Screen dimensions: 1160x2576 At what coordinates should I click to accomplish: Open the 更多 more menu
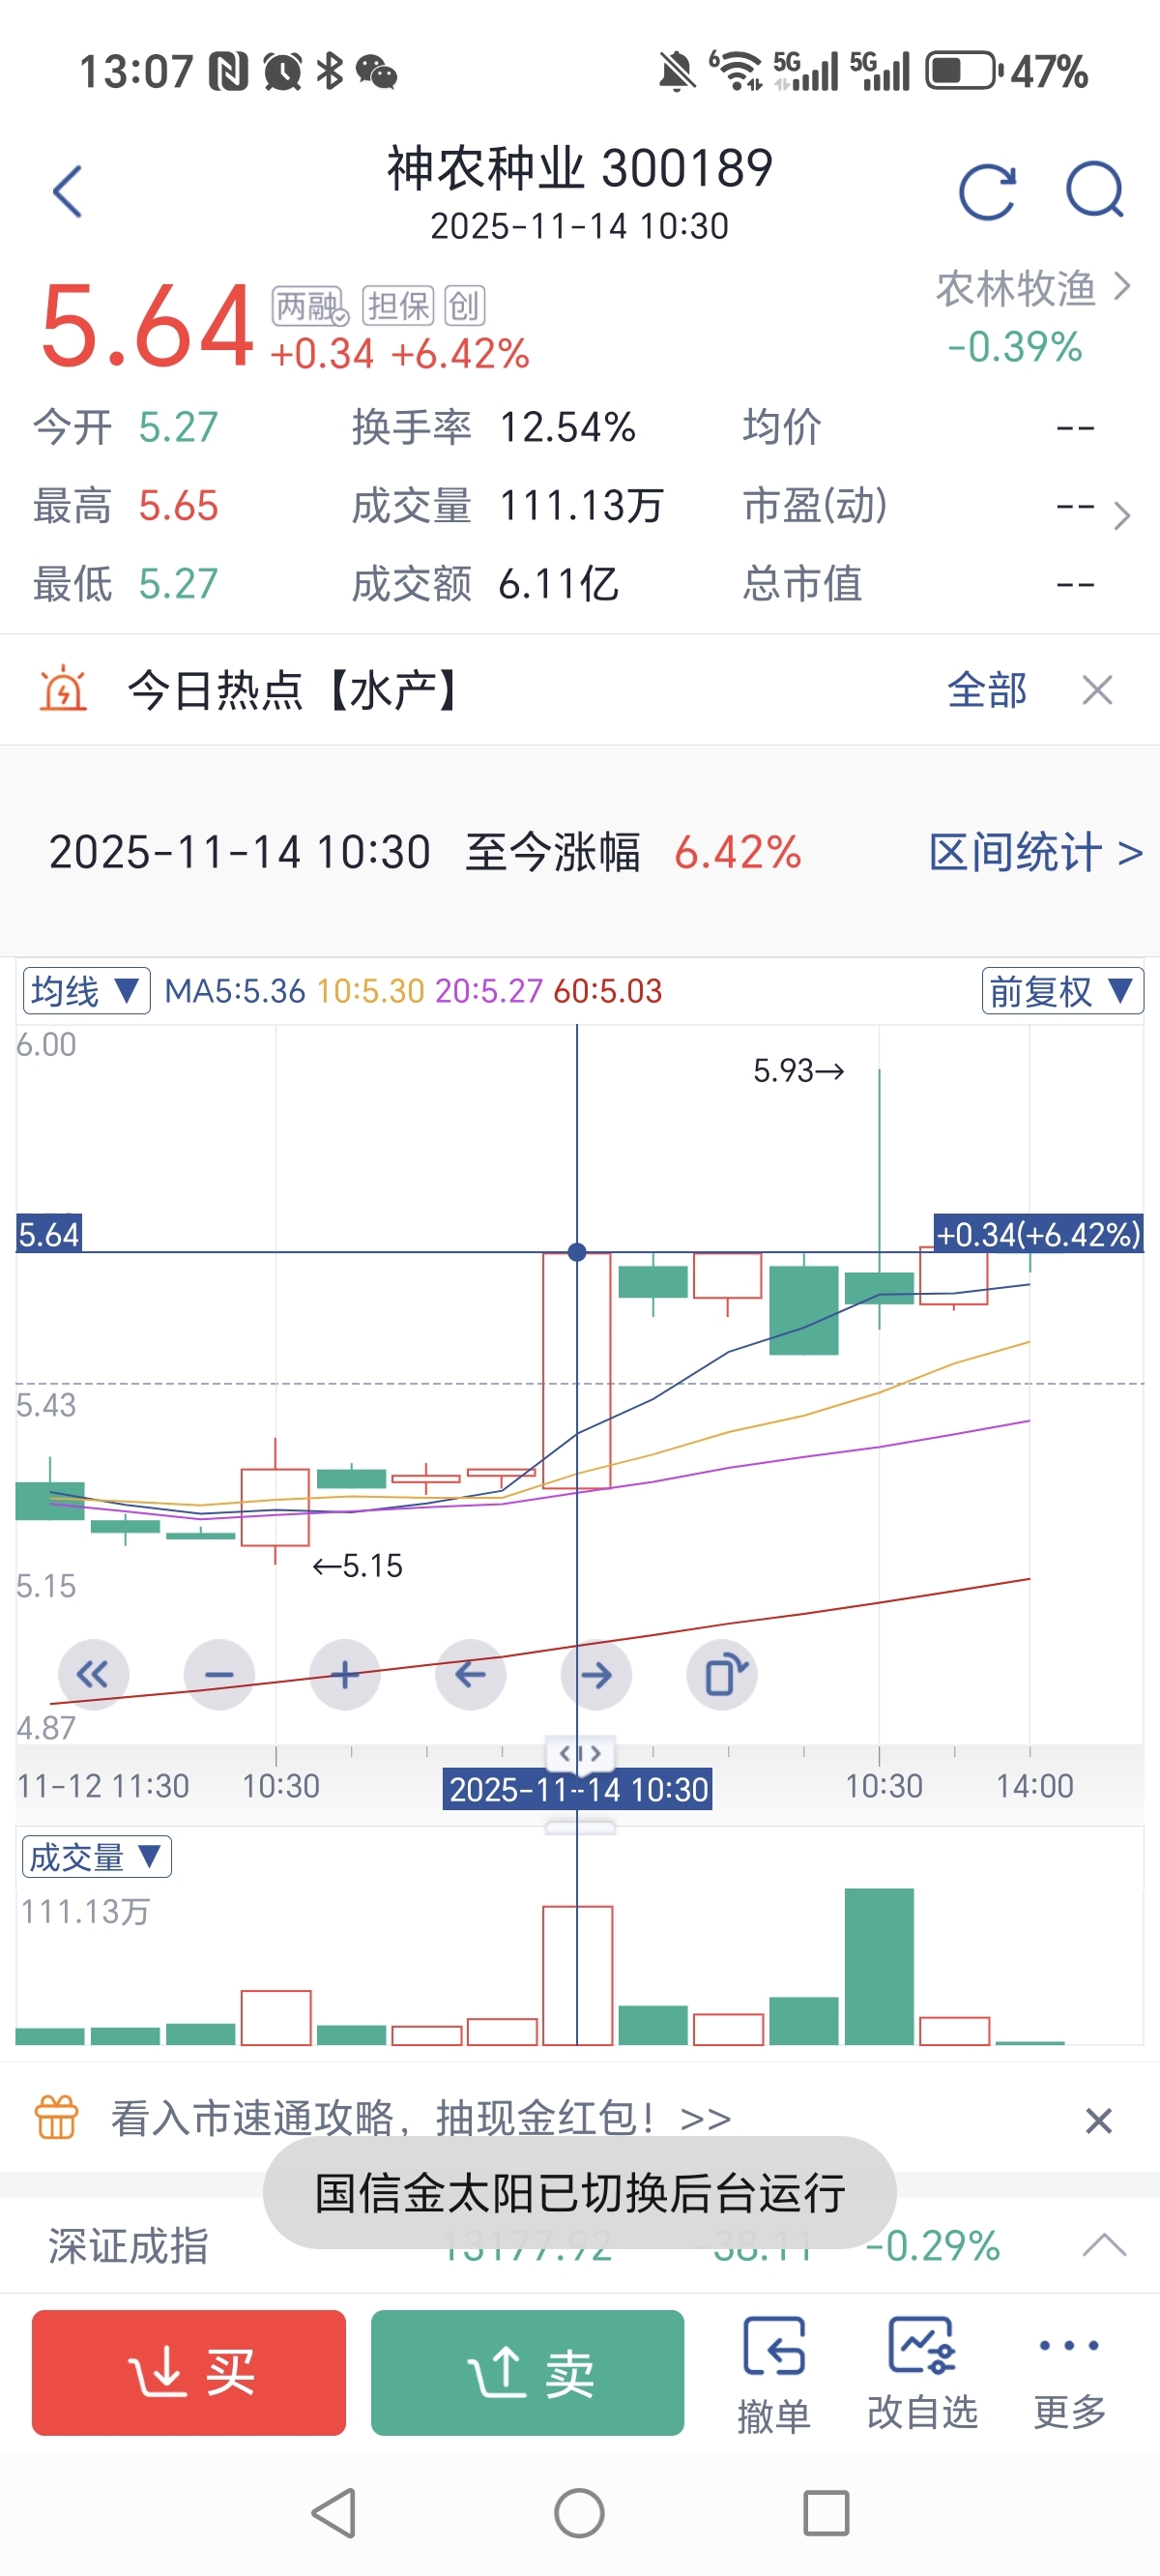pyautogui.click(x=1069, y=2374)
